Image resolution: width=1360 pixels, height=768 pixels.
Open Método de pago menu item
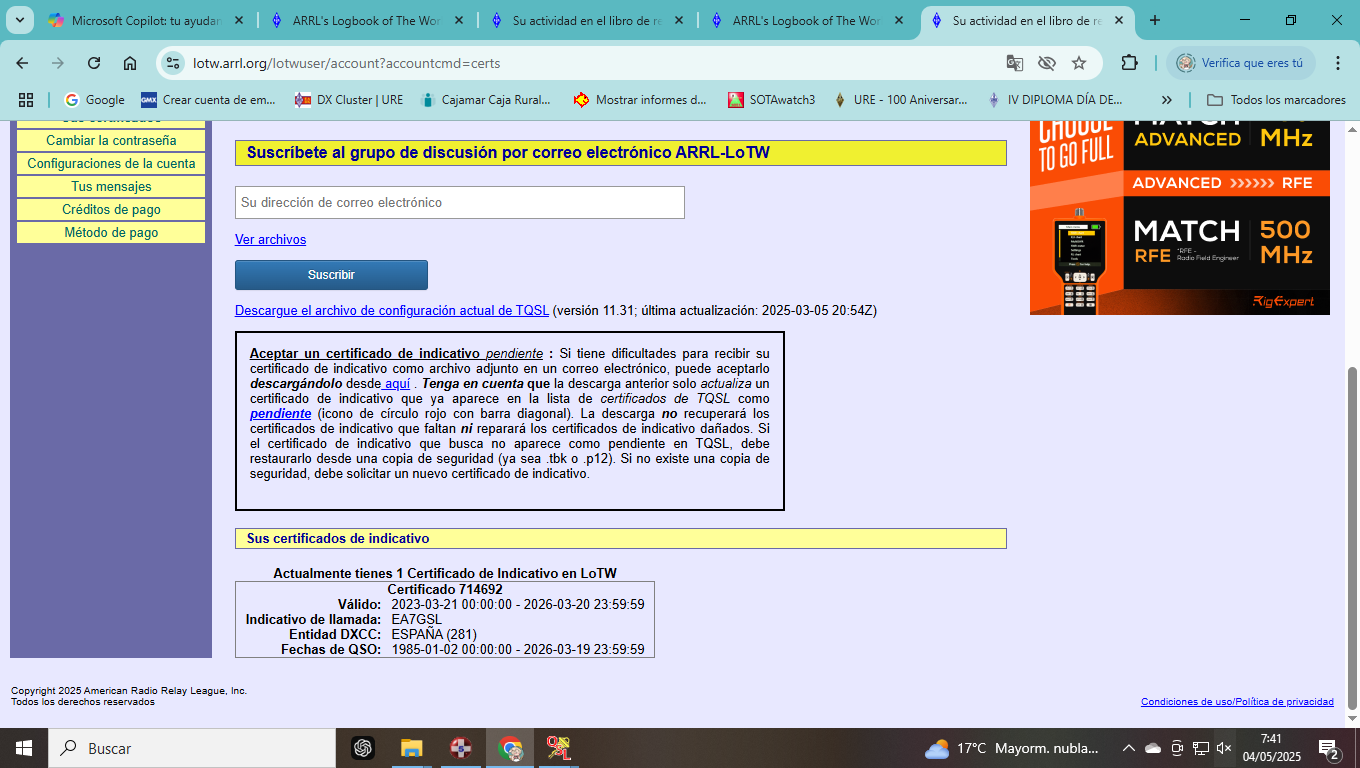[x=111, y=232]
